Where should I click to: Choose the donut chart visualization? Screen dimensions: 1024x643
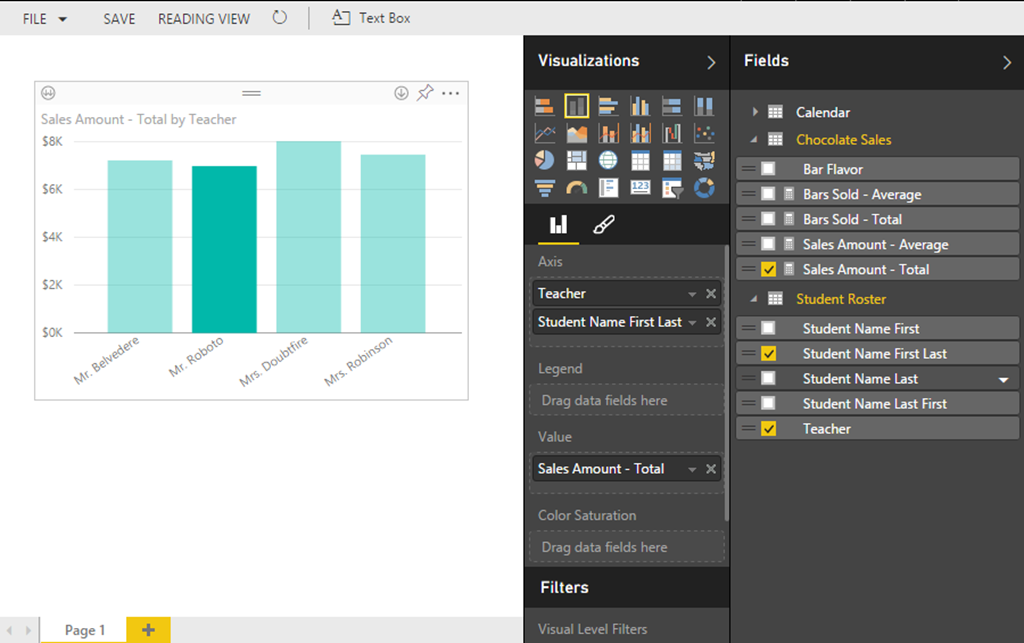pos(704,187)
